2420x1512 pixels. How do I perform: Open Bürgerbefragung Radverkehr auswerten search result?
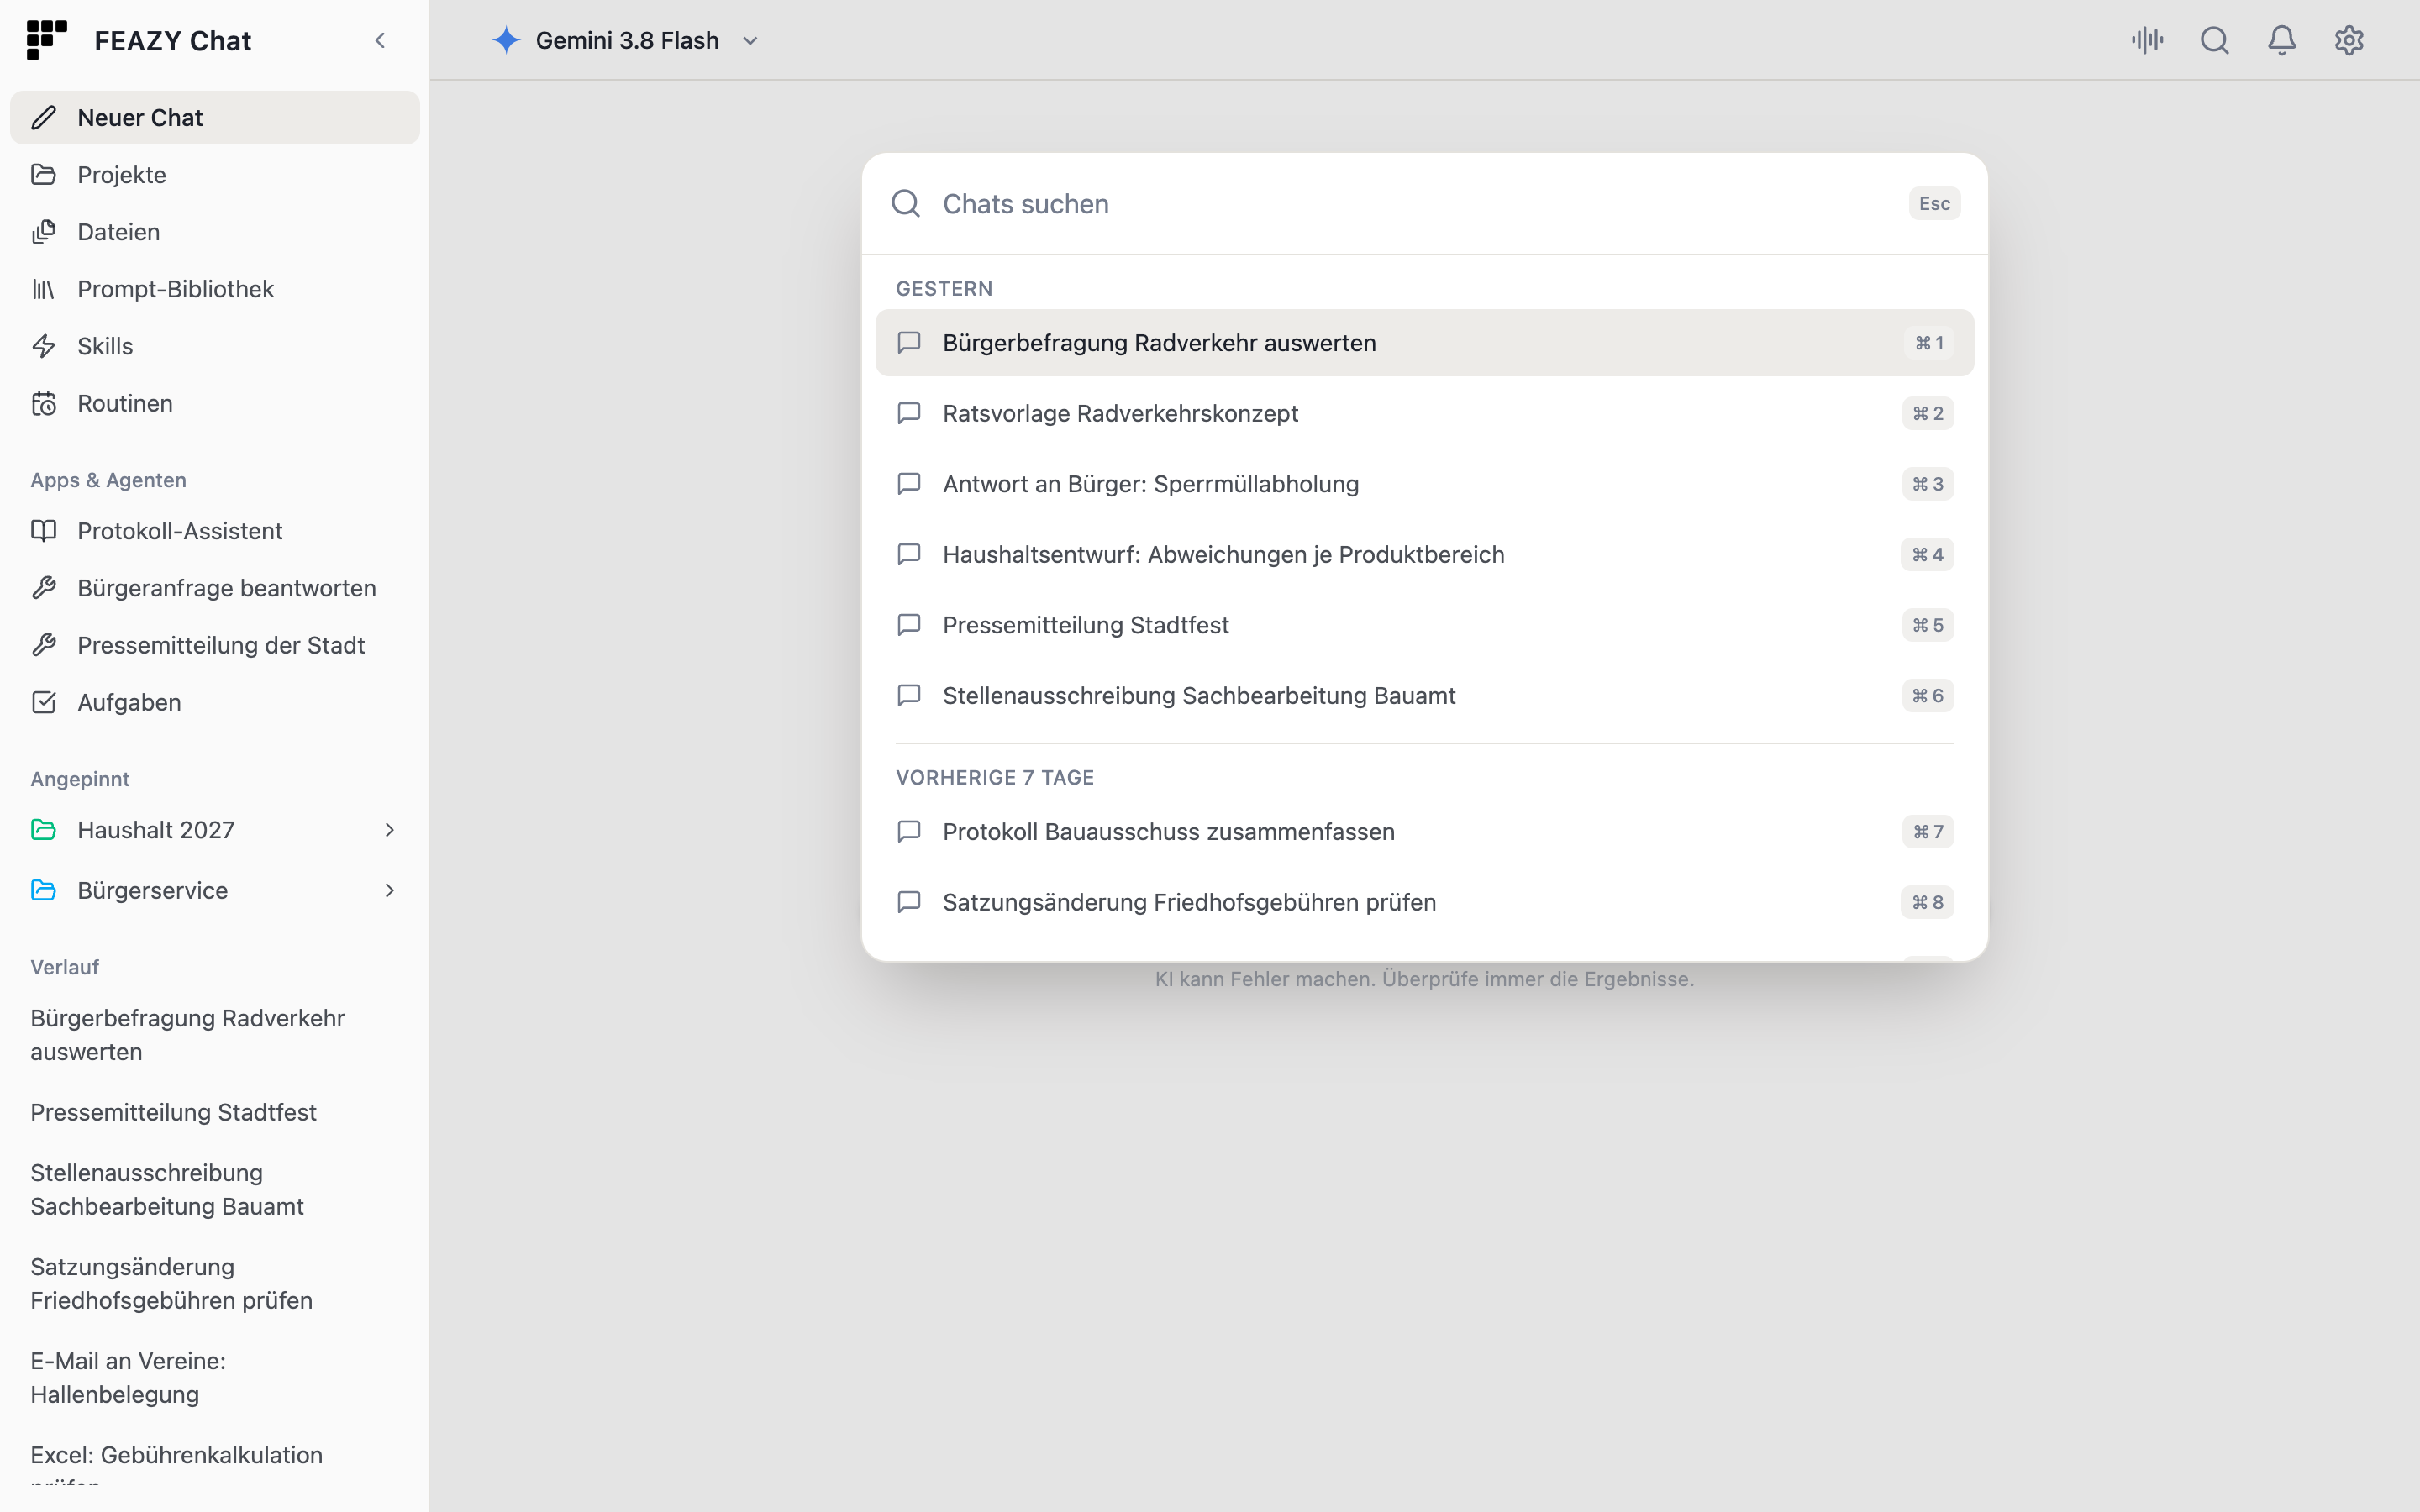(1424, 343)
